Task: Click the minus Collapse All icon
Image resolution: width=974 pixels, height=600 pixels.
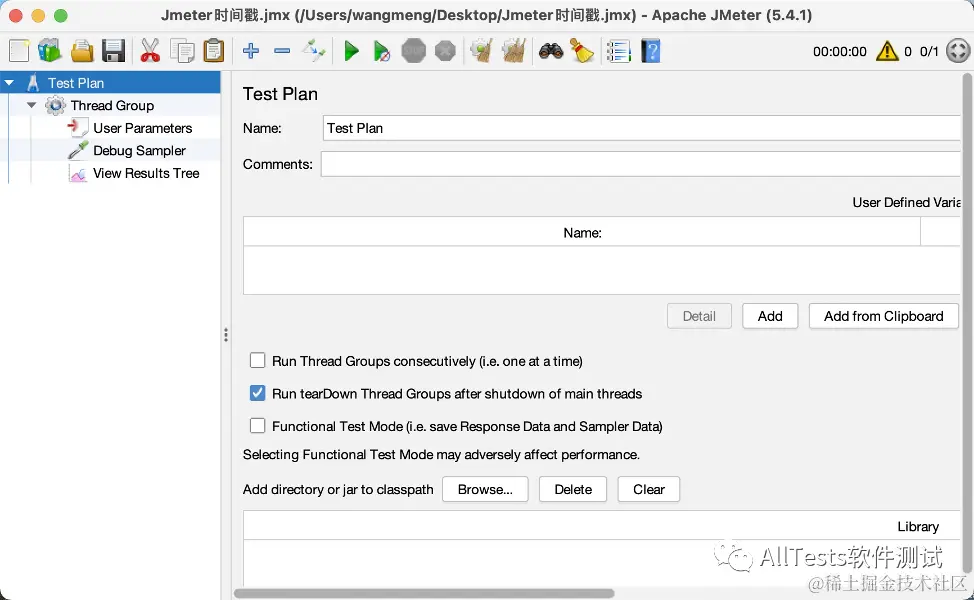Action: click(x=282, y=51)
